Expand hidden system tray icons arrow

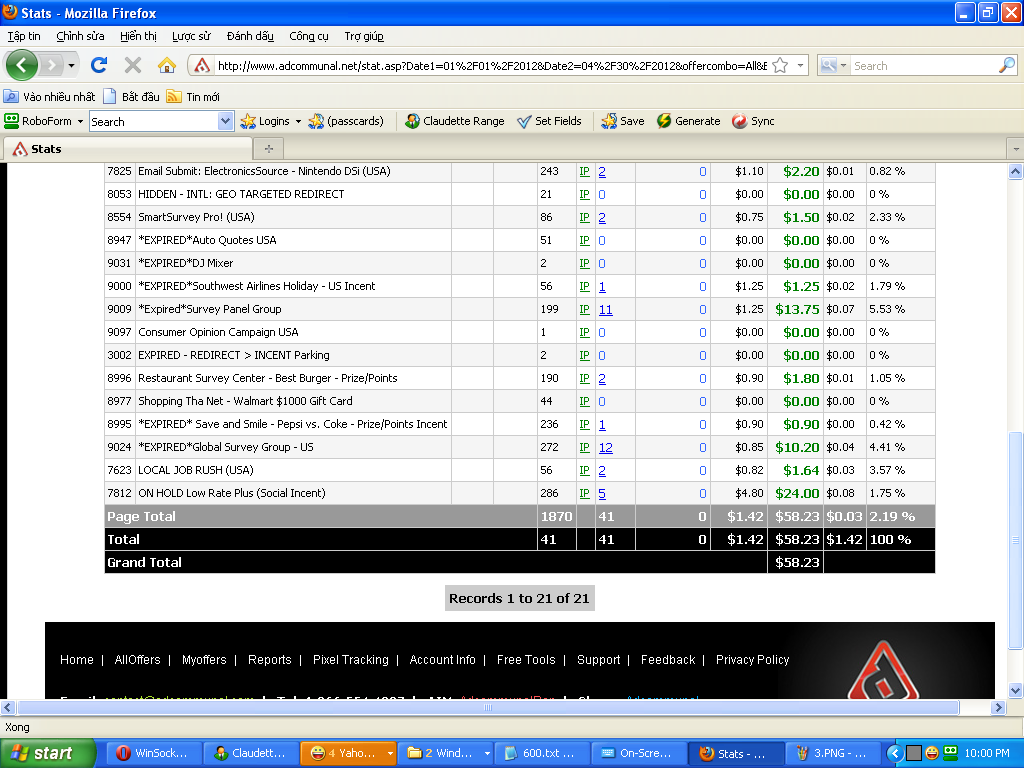pyautogui.click(x=894, y=753)
